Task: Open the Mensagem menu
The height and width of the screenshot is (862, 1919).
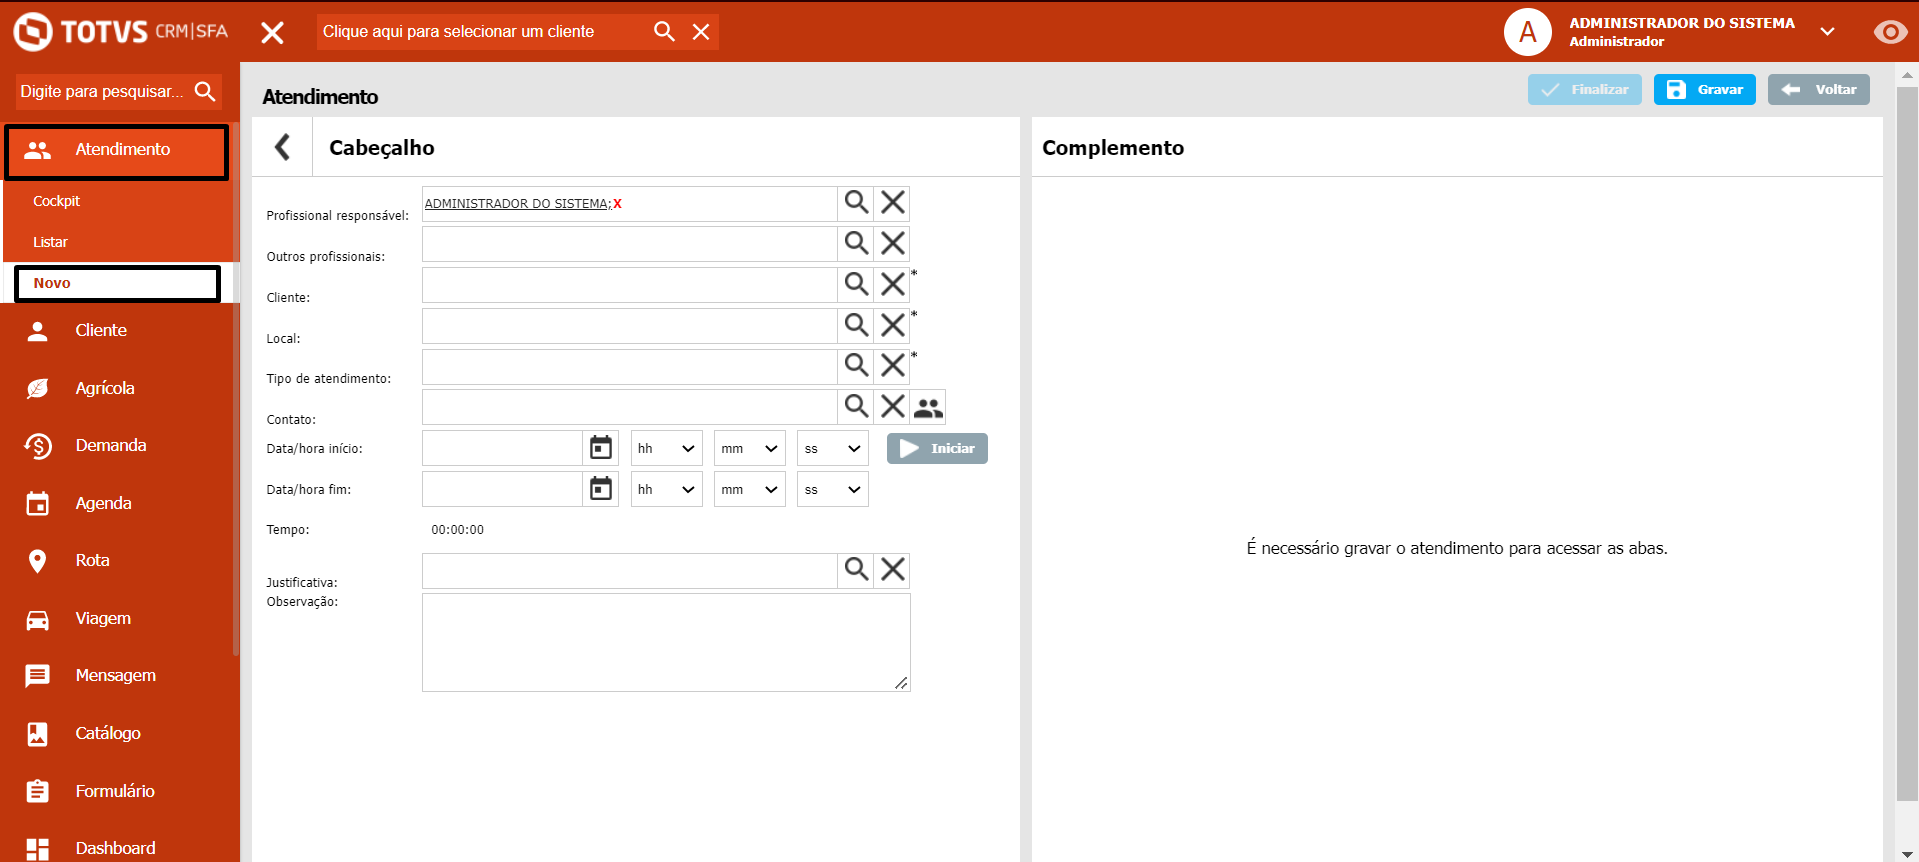Action: (x=118, y=676)
